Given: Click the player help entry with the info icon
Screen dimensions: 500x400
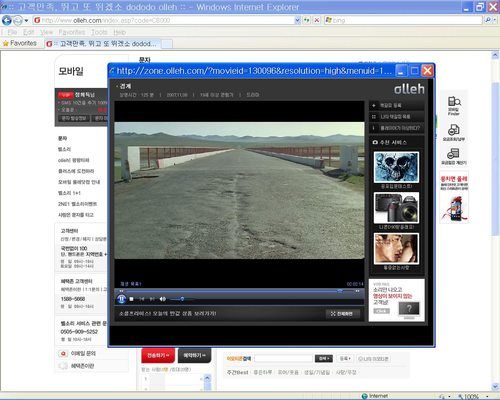Looking at the screenshot, I should point(396,128).
